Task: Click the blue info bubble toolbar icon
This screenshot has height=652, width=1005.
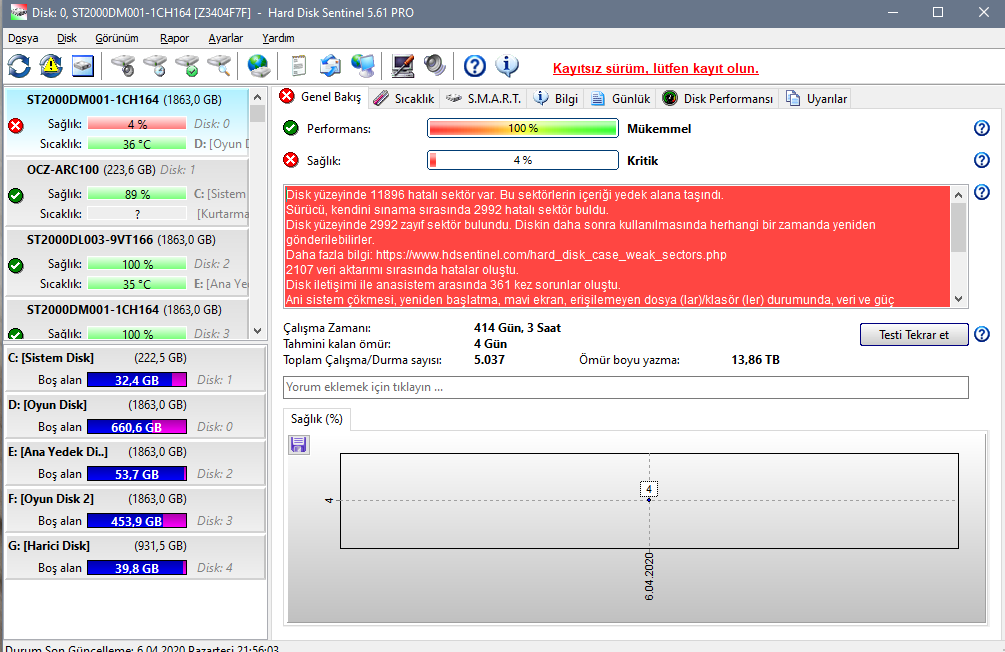Action: tap(507, 66)
